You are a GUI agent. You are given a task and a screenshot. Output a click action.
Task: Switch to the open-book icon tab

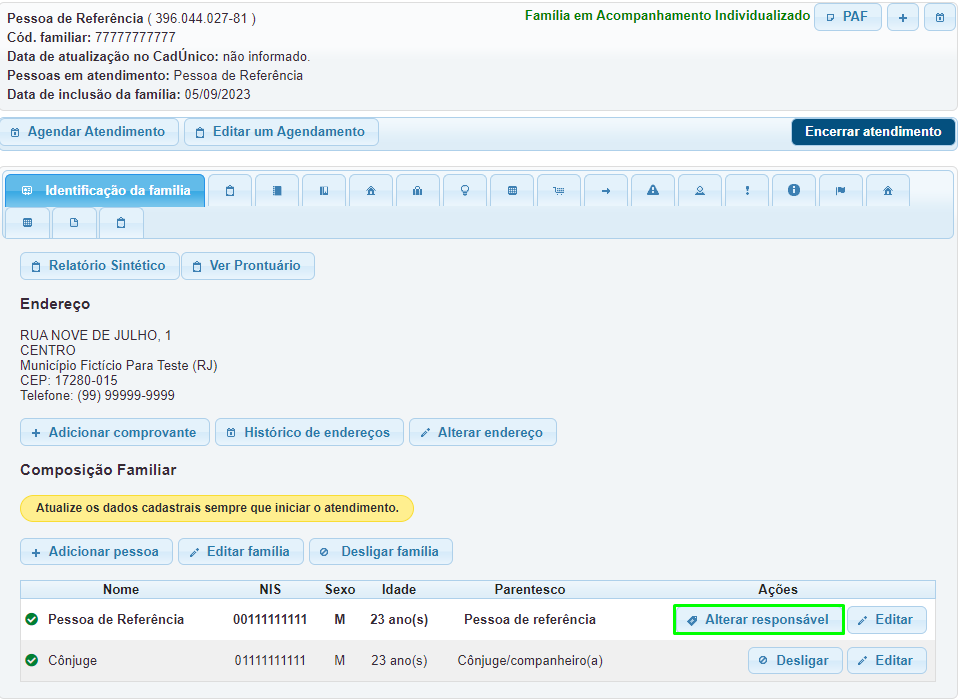(x=324, y=190)
